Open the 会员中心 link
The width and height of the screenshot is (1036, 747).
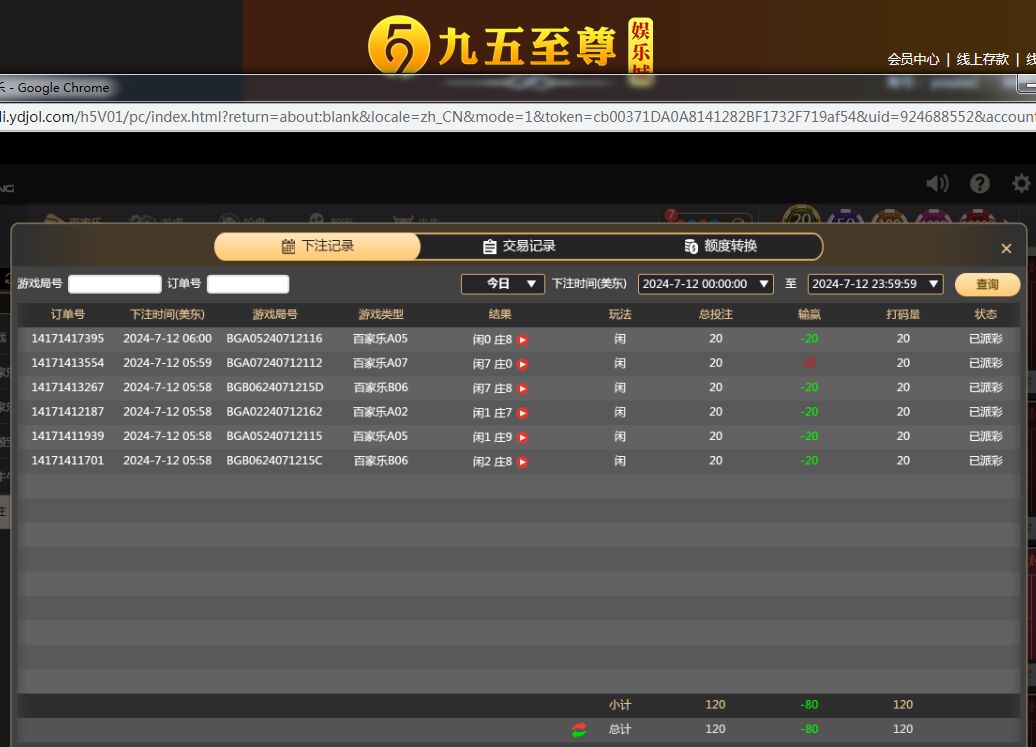[913, 59]
